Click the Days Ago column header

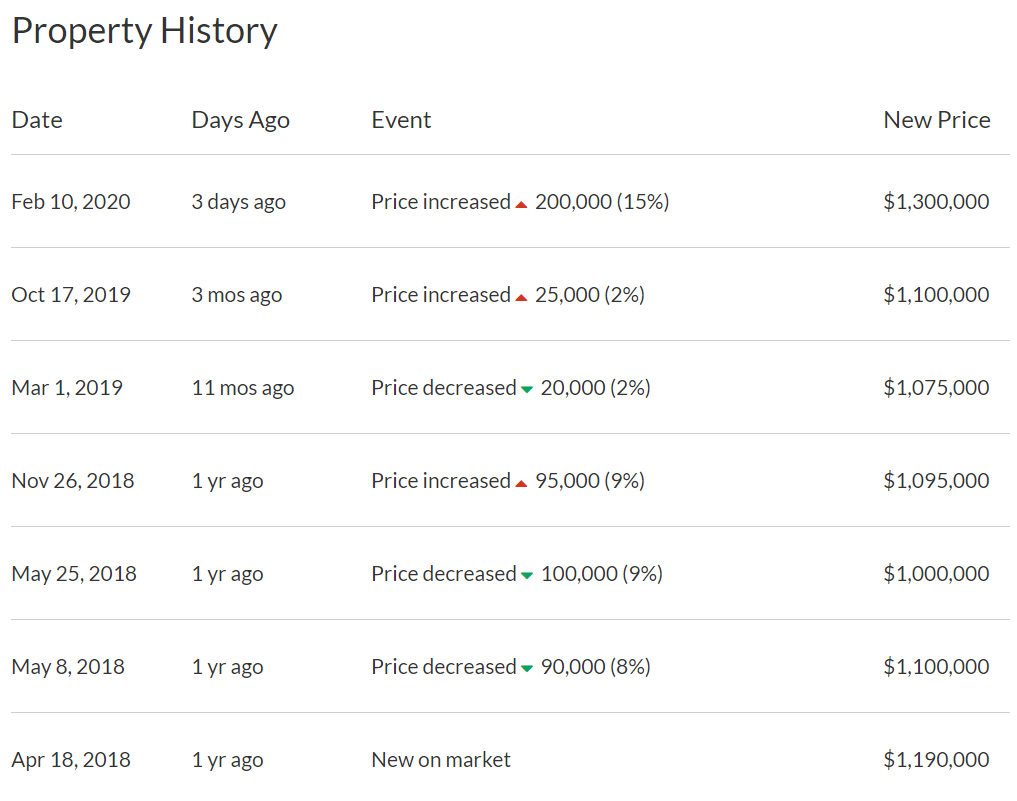(x=240, y=120)
